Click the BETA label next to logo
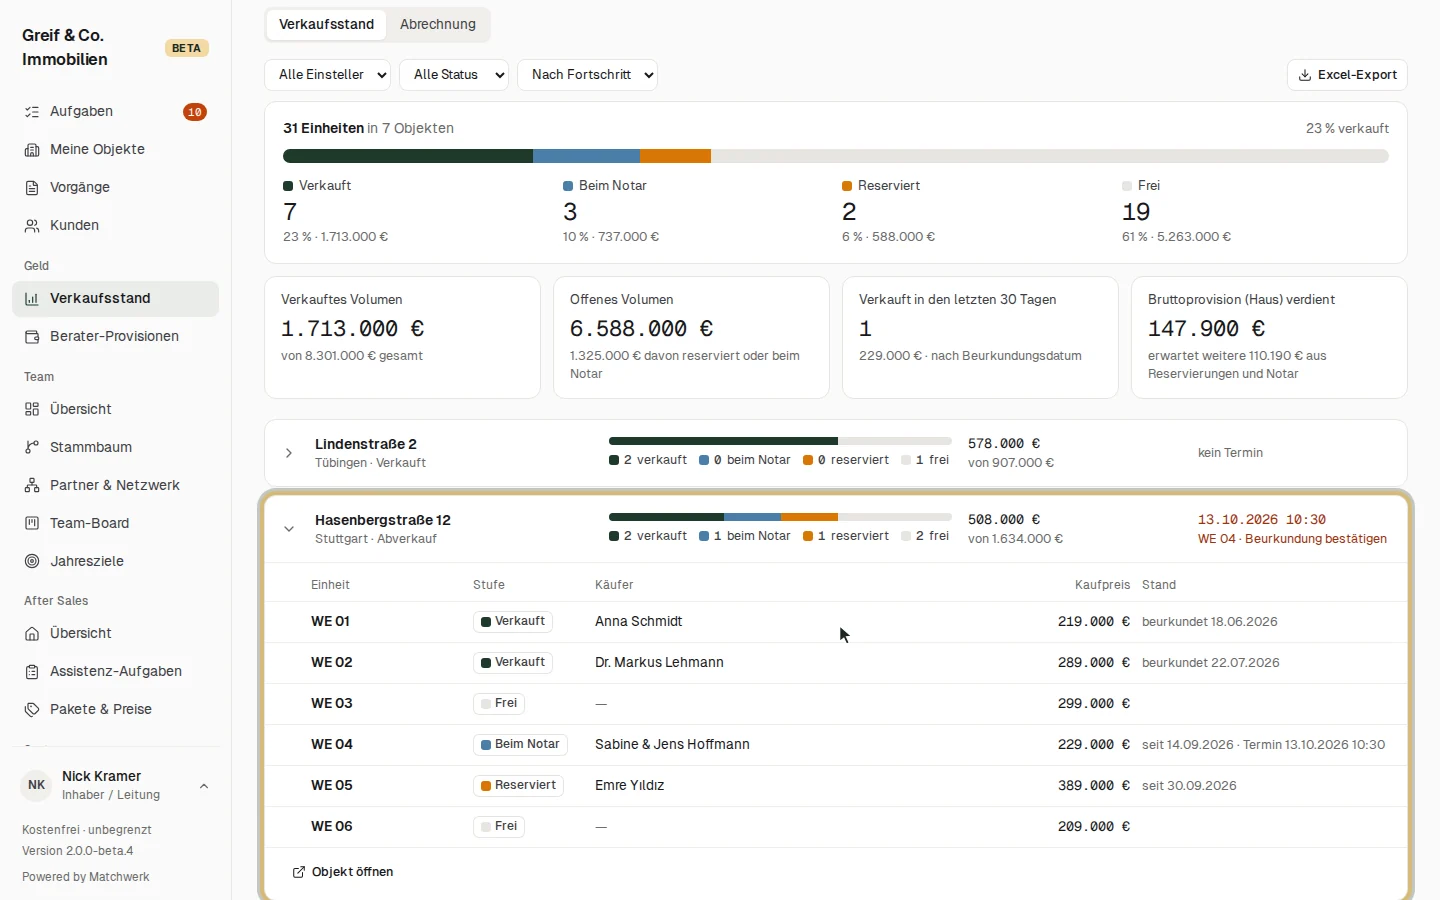Image resolution: width=1440 pixels, height=900 pixels. [186, 48]
